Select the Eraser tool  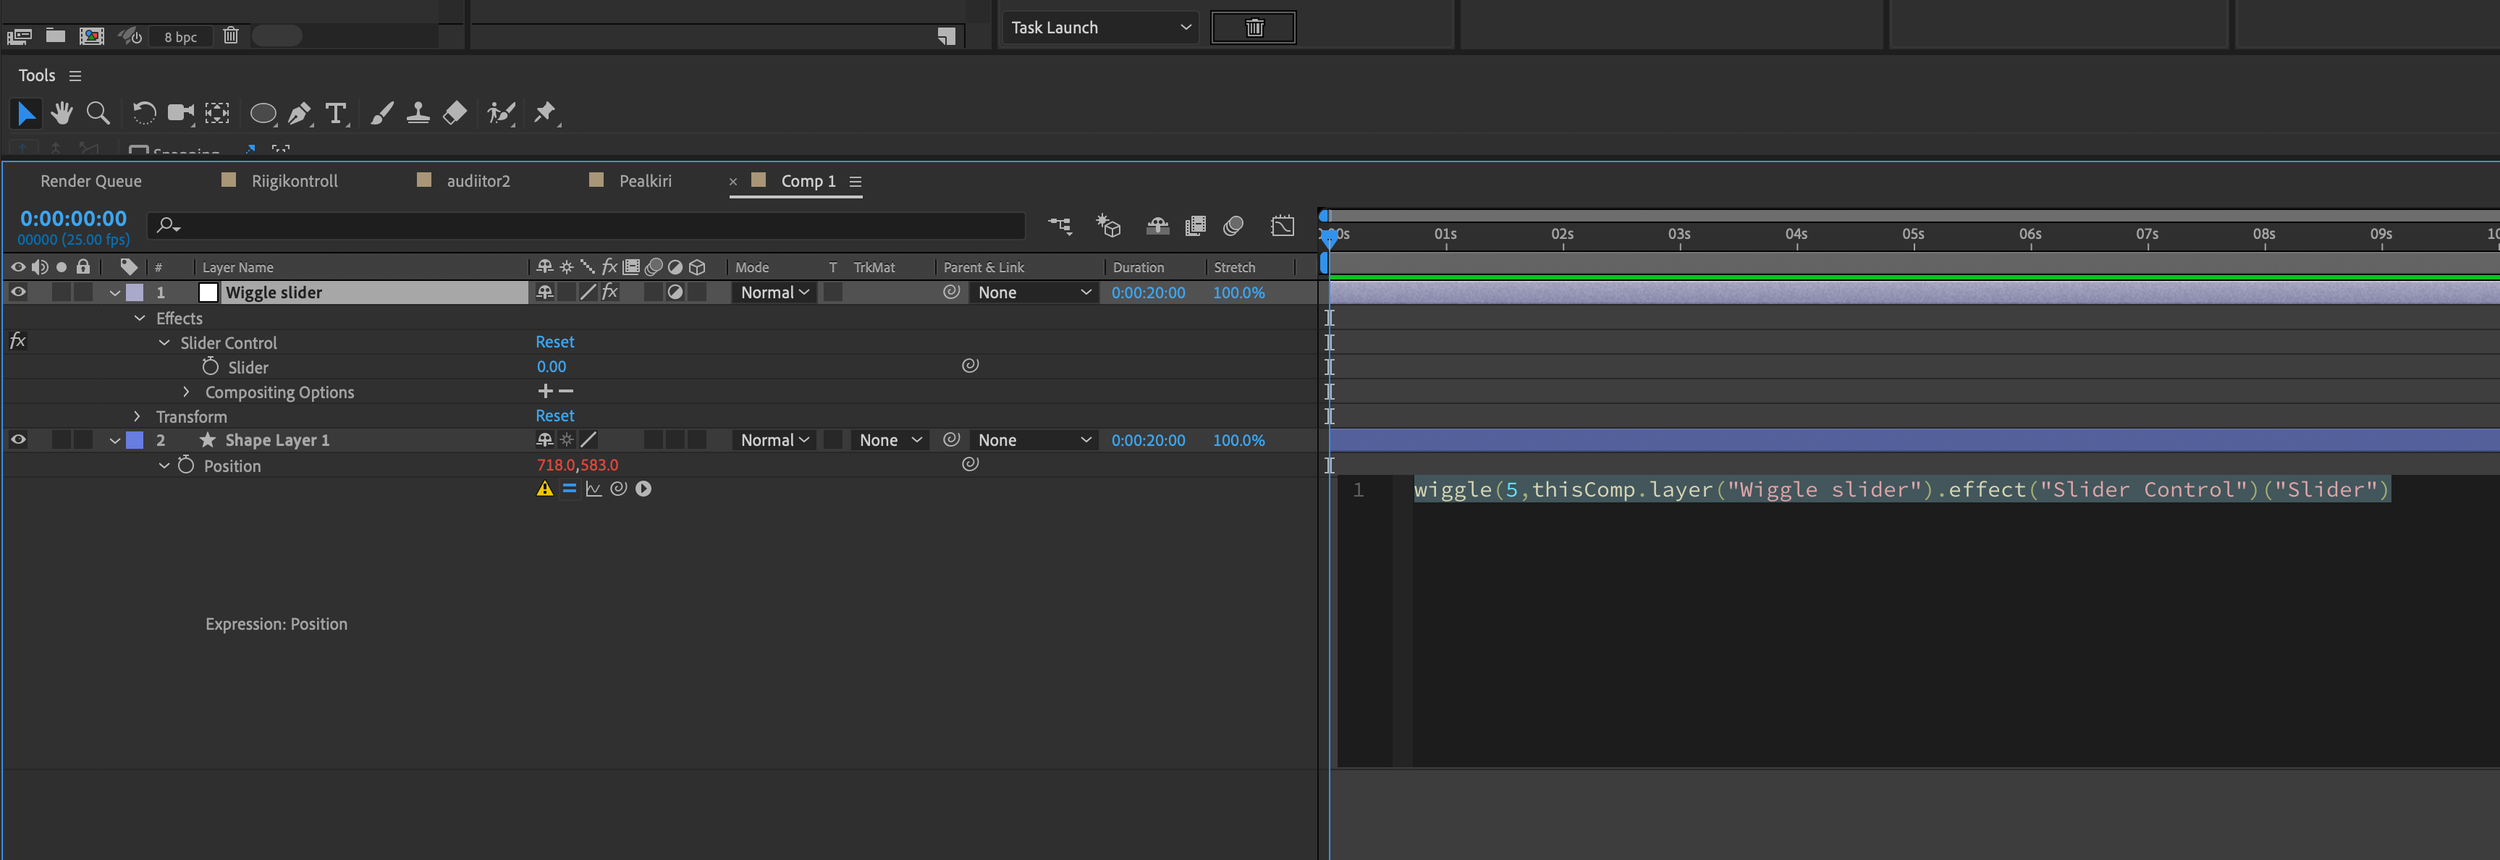tap(455, 113)
